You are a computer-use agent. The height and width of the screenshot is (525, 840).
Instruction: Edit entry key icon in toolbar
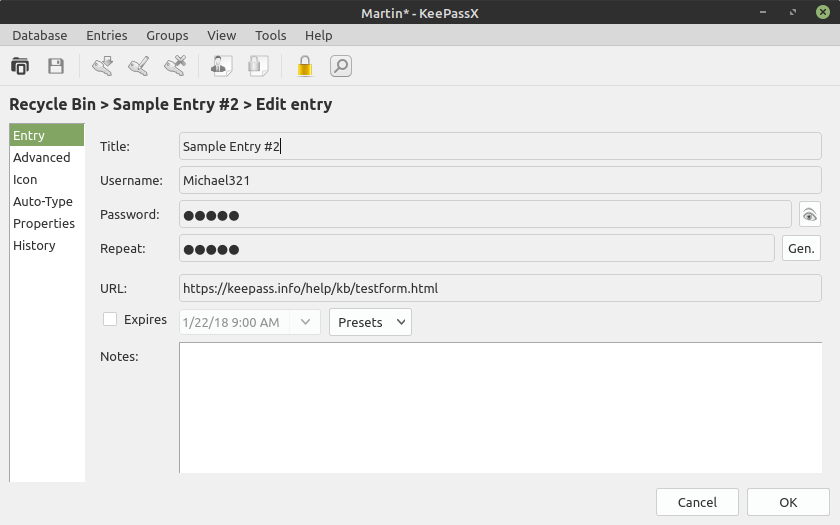click(139, 66)
